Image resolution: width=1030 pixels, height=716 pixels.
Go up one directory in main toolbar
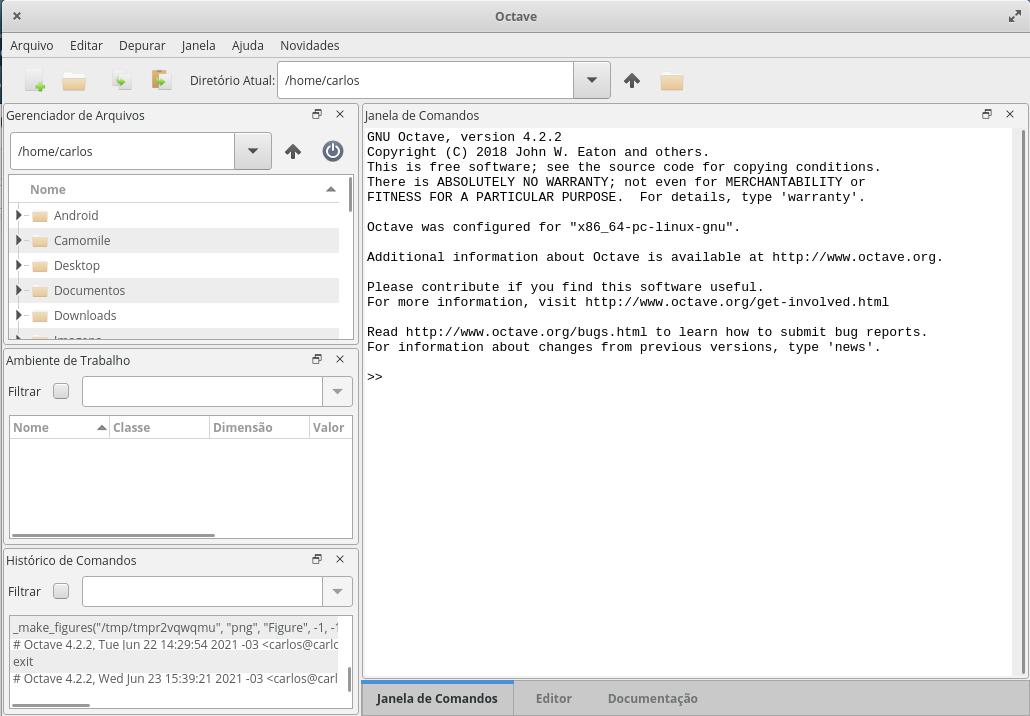click(632, 81)
